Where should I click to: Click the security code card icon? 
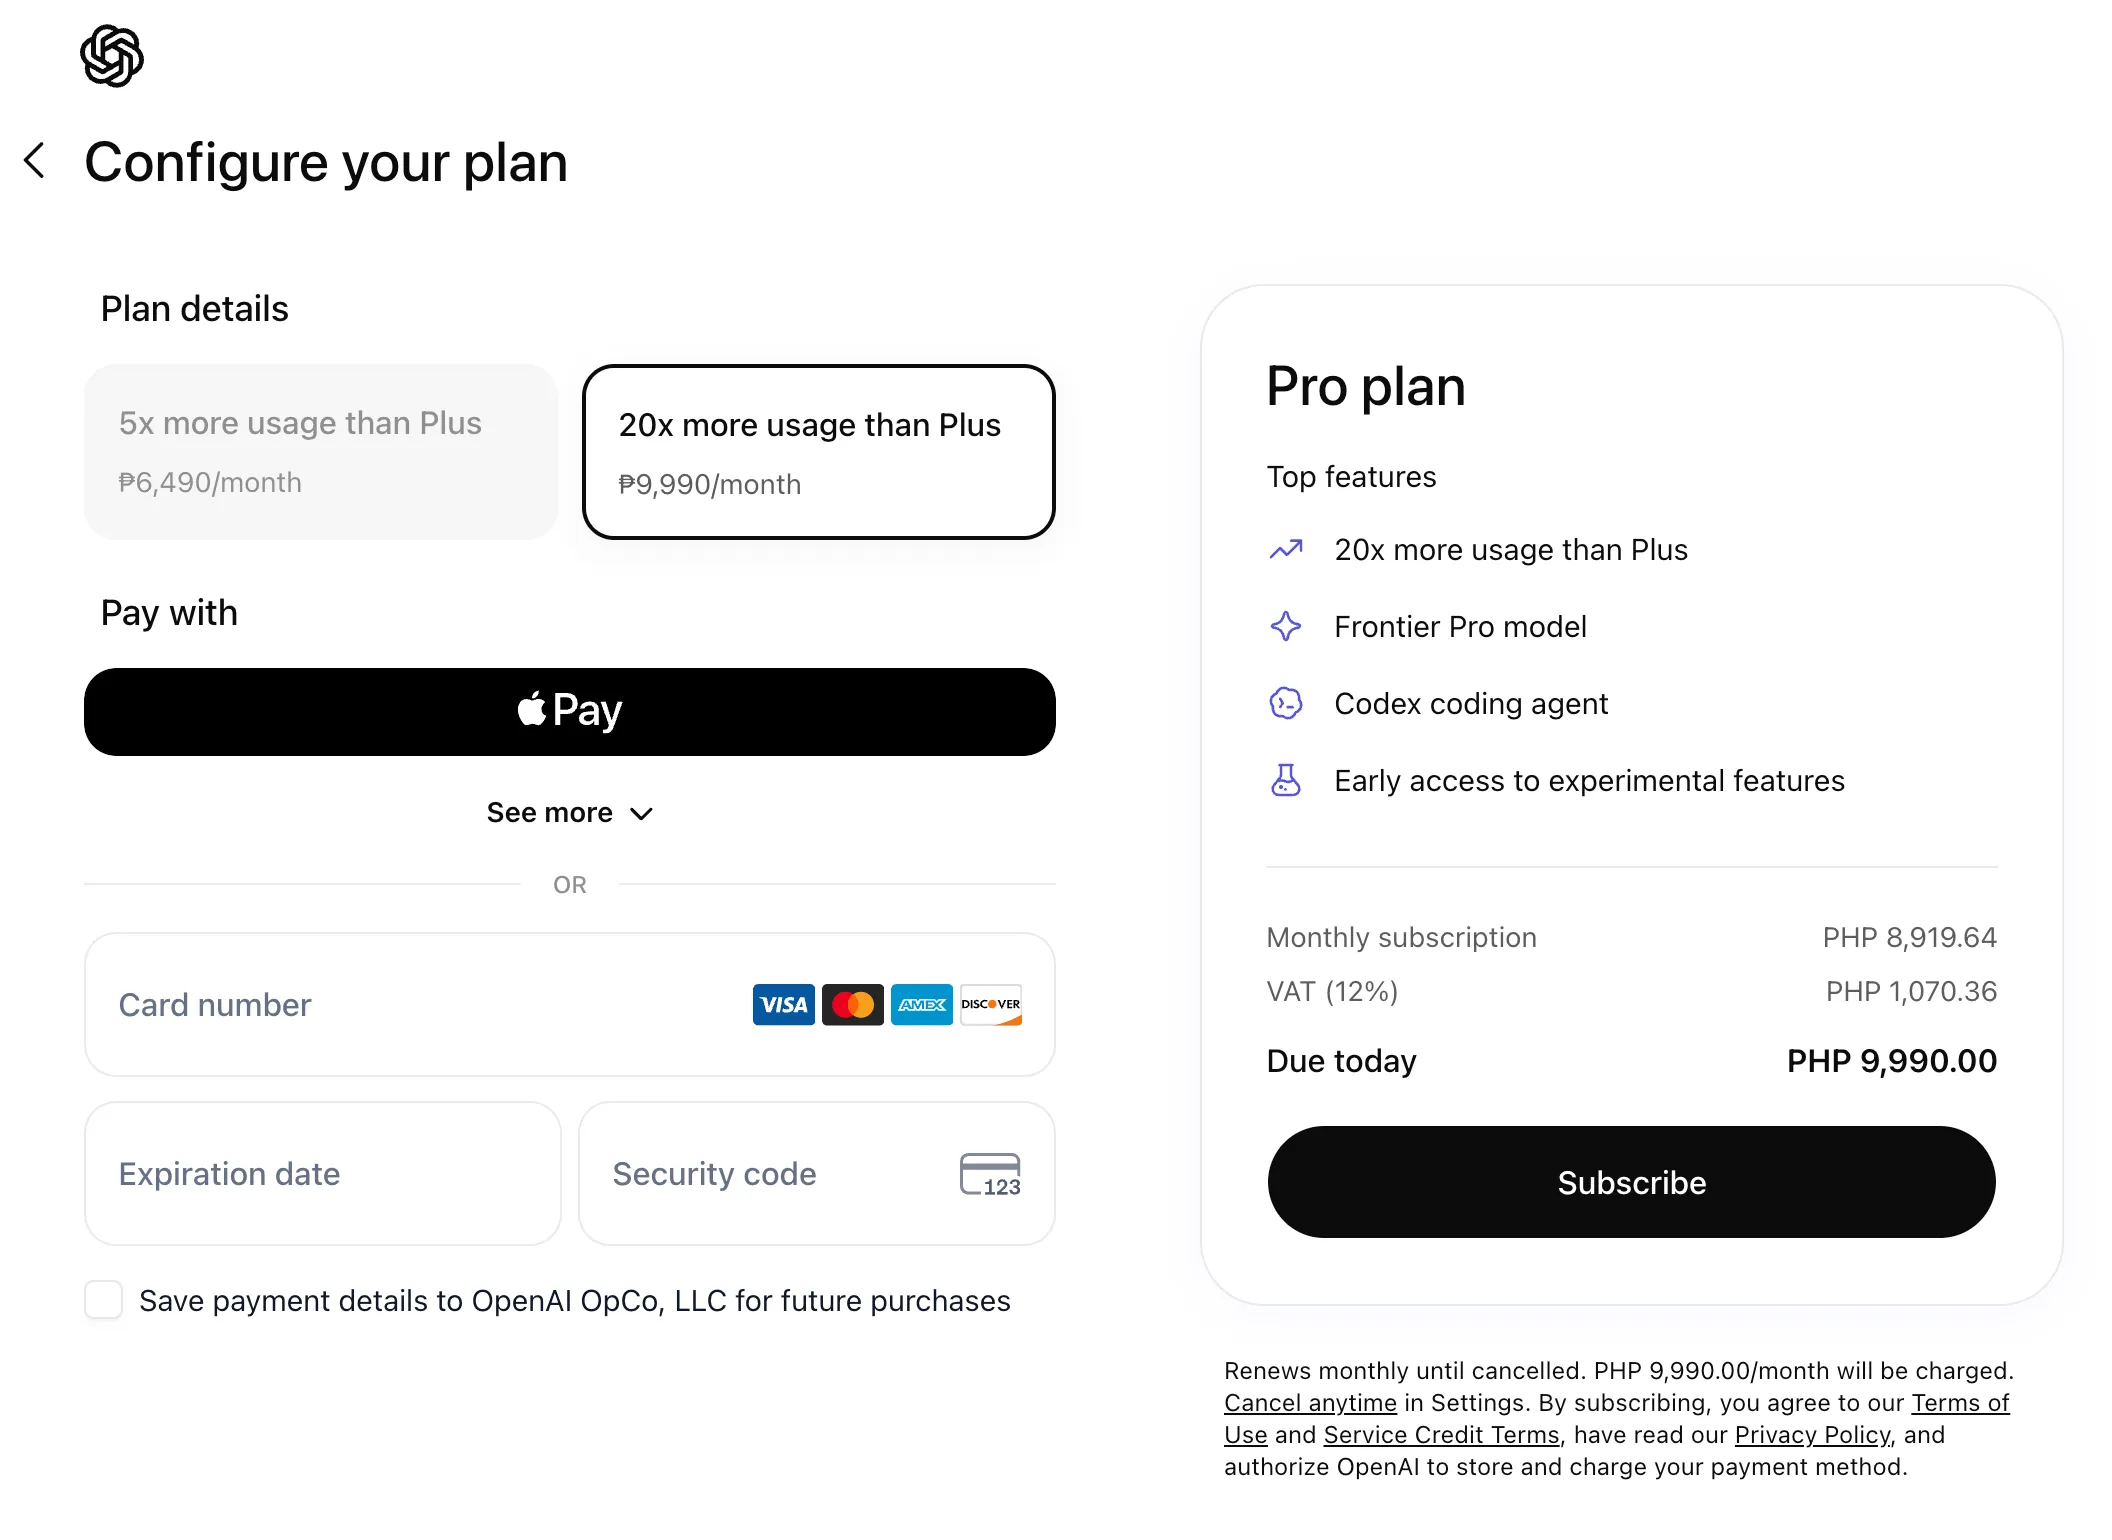pos(990,1174)
